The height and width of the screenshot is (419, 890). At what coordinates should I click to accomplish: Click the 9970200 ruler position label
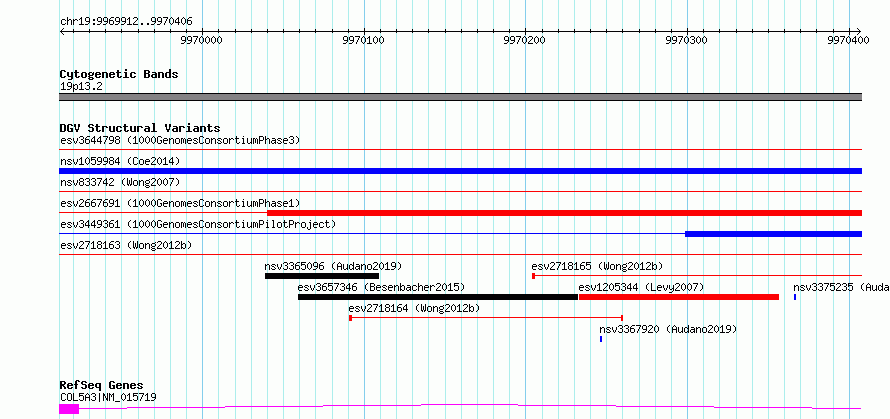(525, 41)
